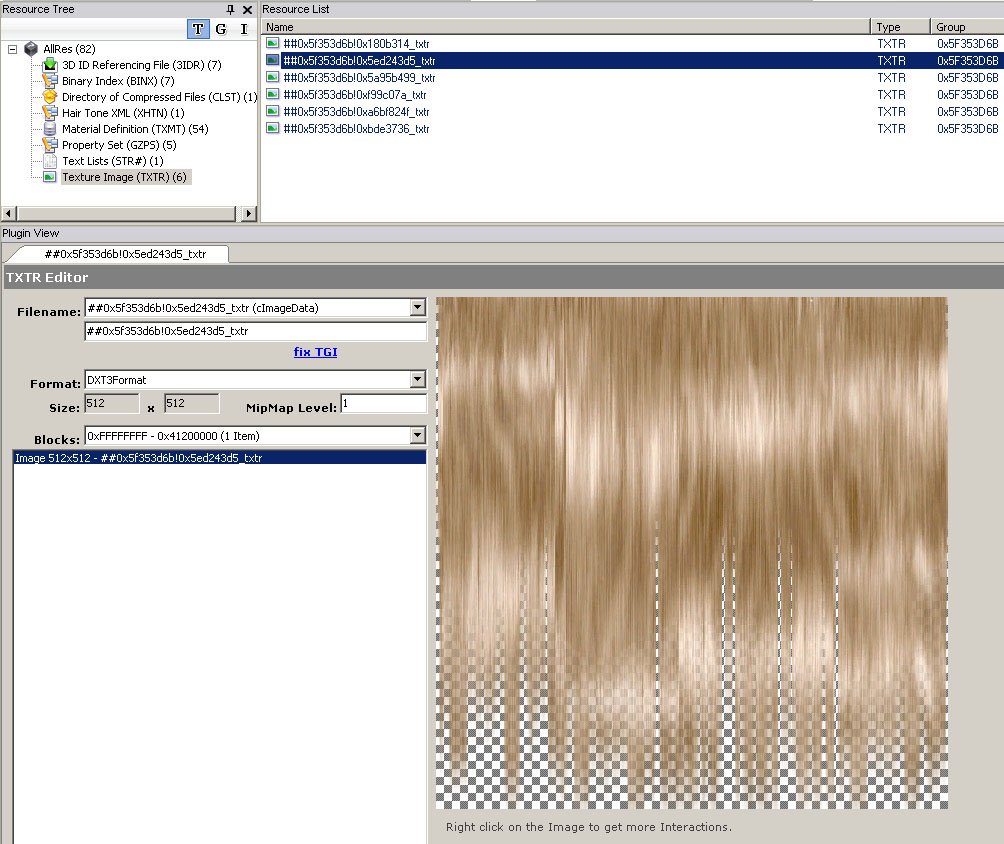Toggle the I (Instance) tree view button

point(243,29)
